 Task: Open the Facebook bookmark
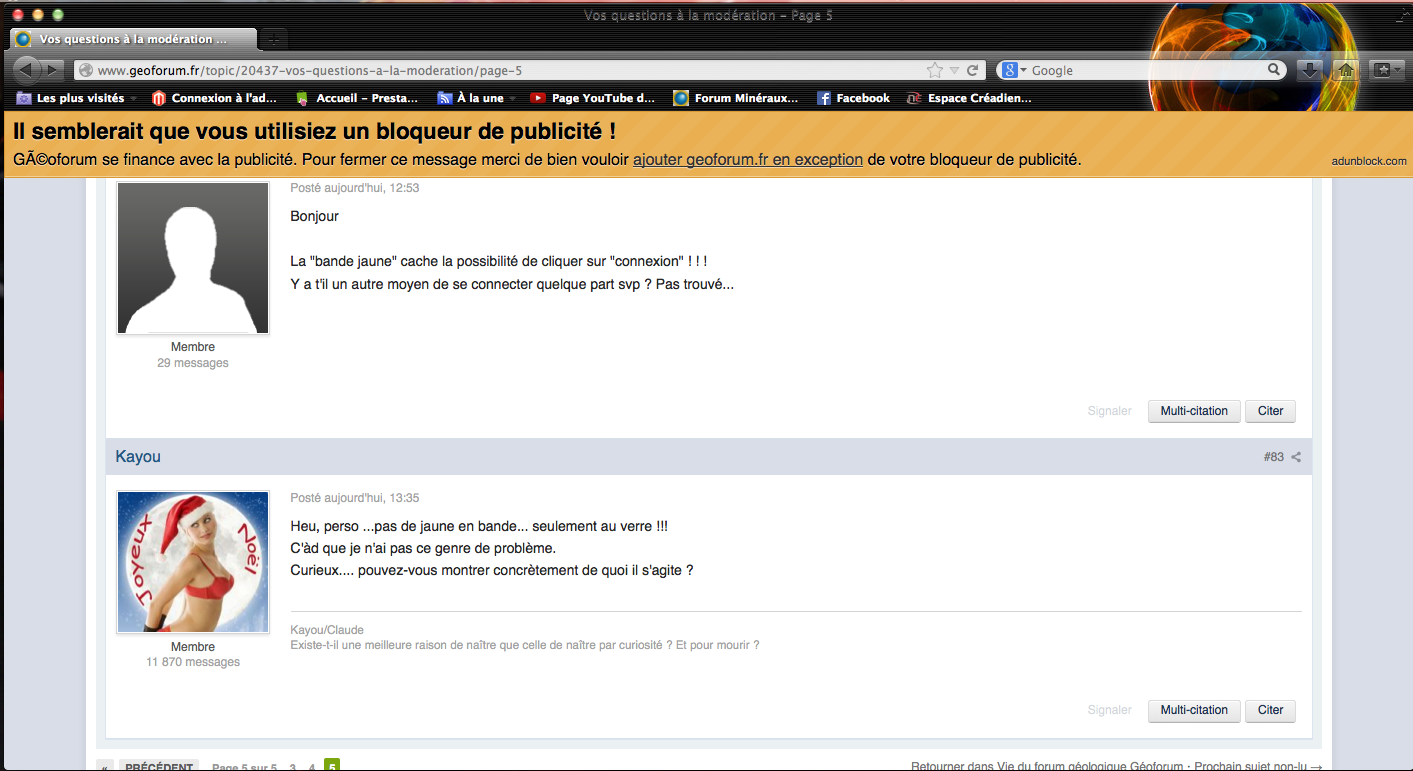pyautogui.click(x=853, y=98)
